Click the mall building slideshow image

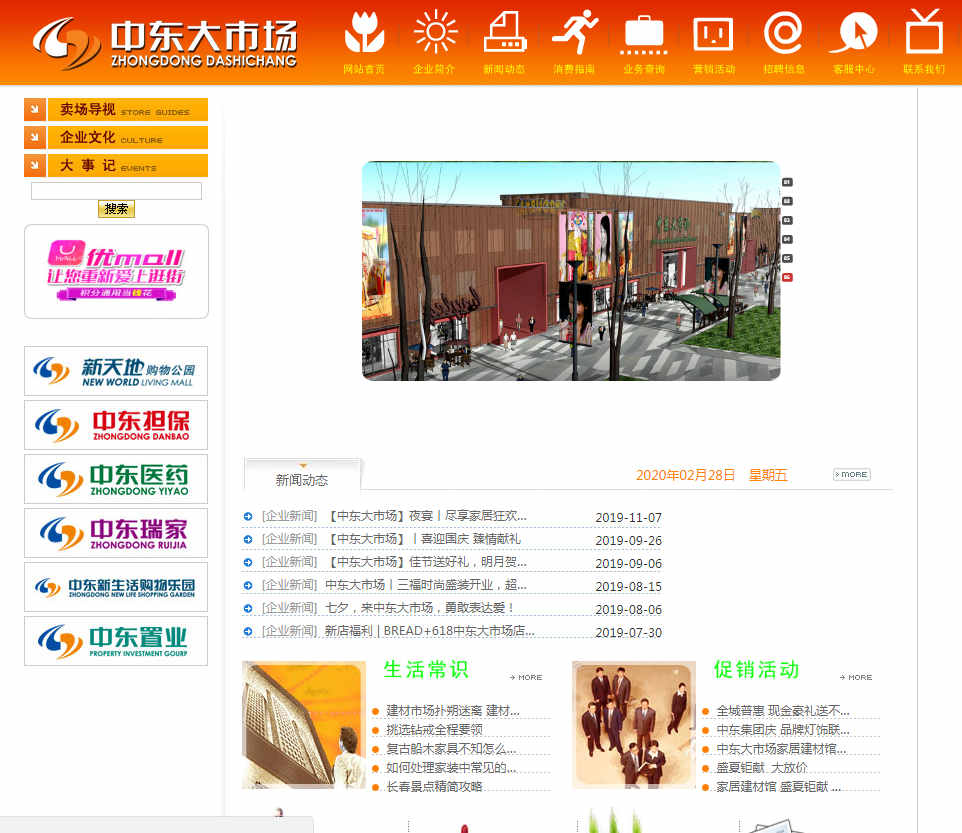pyautogui.click(x=571, y=271)
